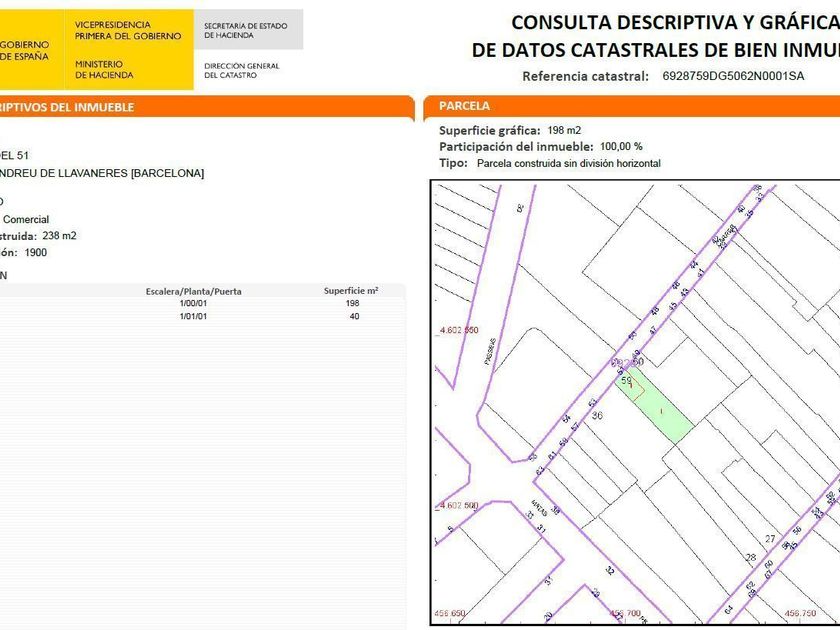The height and width of the screenshot is (630, 840).
Task: Click the 'Escalera/Planta/Puerta' column header
Action: (x=193, y=292)
